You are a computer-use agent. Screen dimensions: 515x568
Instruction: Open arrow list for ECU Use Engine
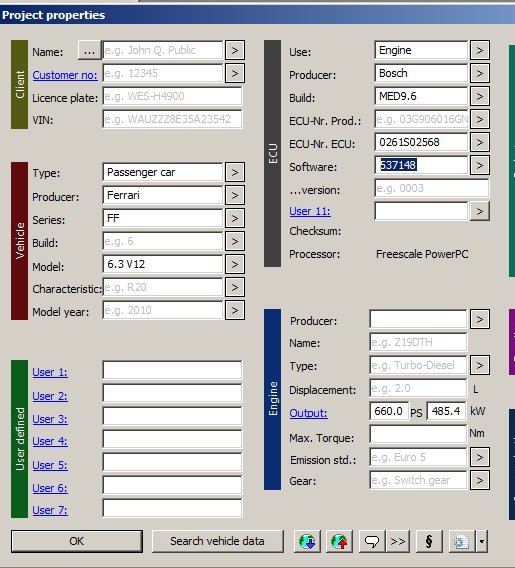pyautogui.click(x=480, y=50)
